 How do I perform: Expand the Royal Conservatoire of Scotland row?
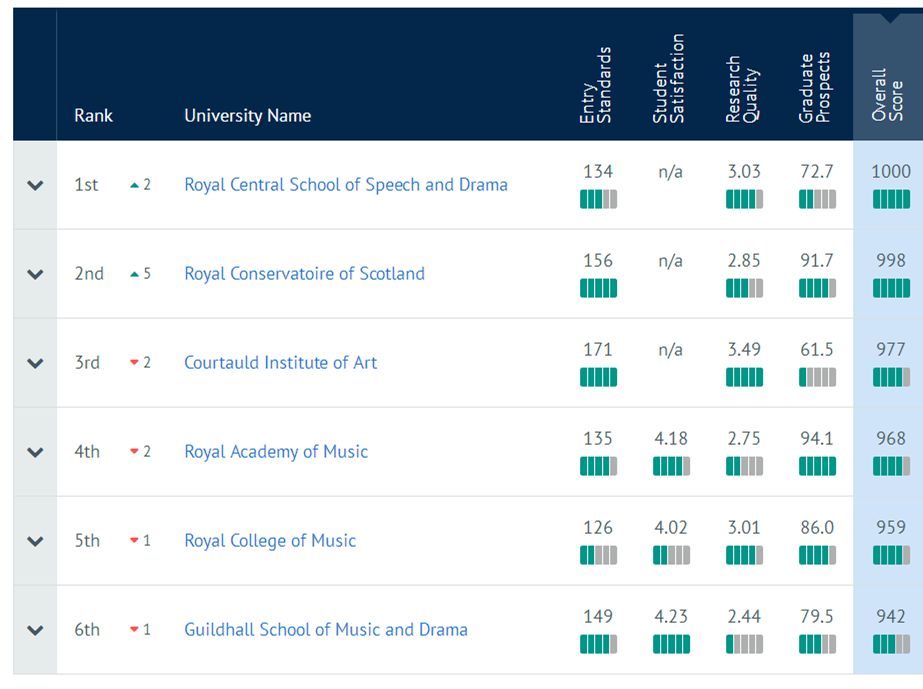35,274
